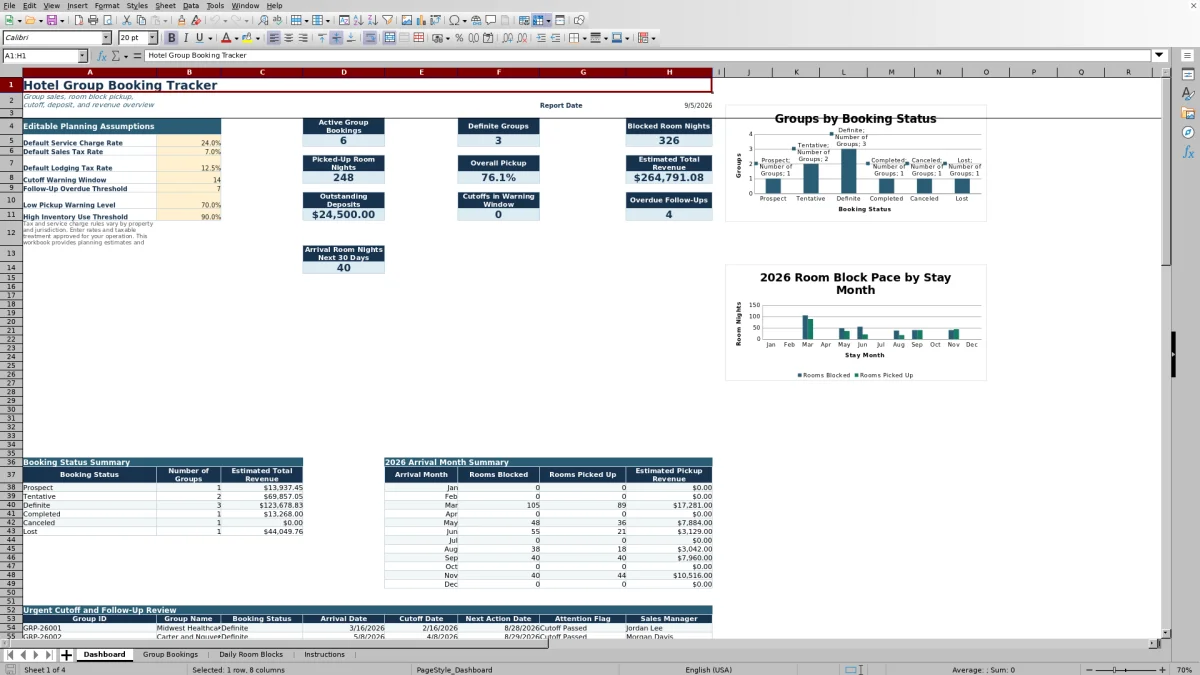Switch to Daily Room Blocks sheet tab
This screenshot has height=675, width=1200.
point(251,655)
